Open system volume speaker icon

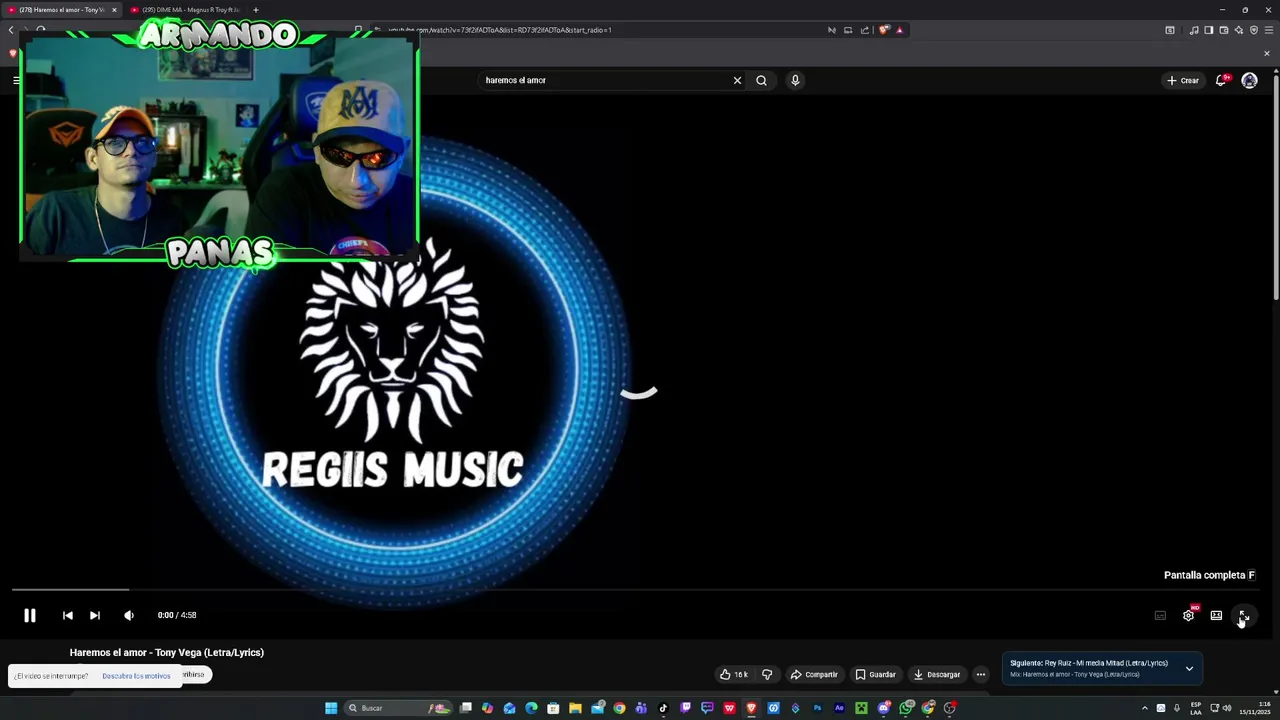(1227, 708)
